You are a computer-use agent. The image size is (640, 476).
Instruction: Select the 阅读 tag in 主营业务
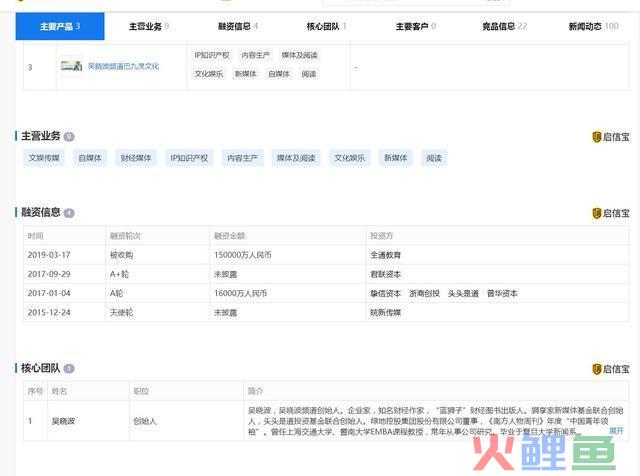pos(434,158)
